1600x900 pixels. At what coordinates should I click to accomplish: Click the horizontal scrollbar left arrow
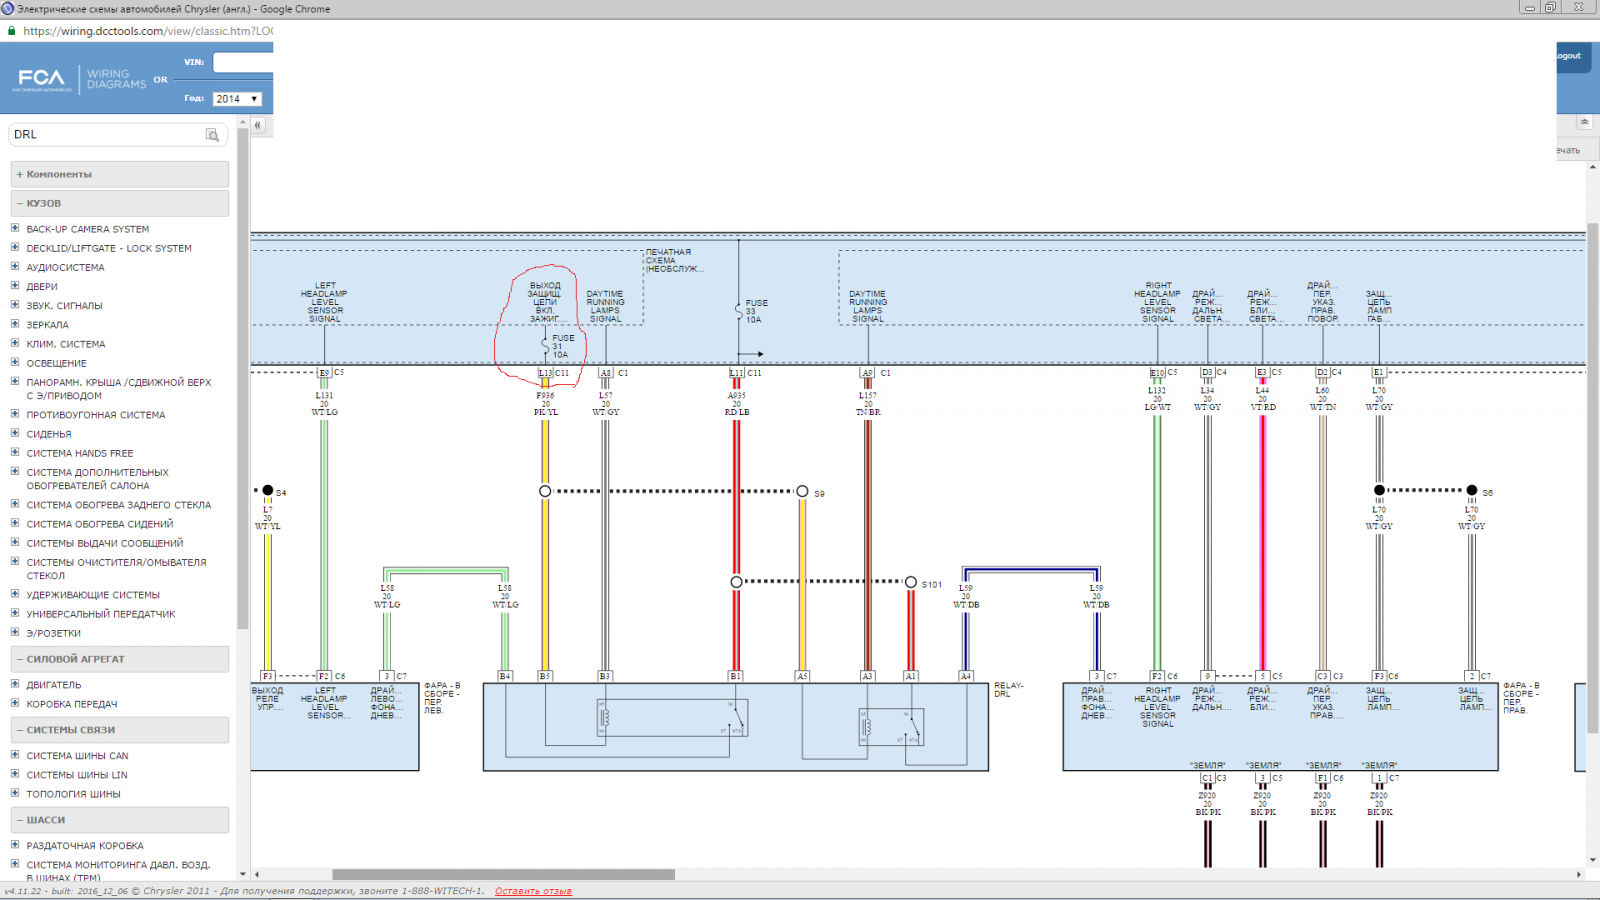pos(257,875)
